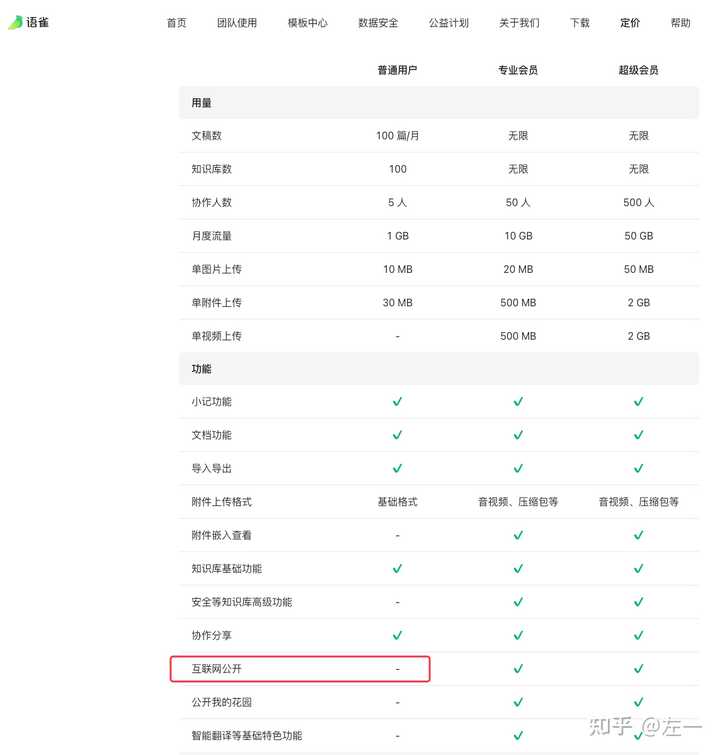
Task: Click the Yuque bird logo icon
Action: pyautogui.click(x=15, y=22)
